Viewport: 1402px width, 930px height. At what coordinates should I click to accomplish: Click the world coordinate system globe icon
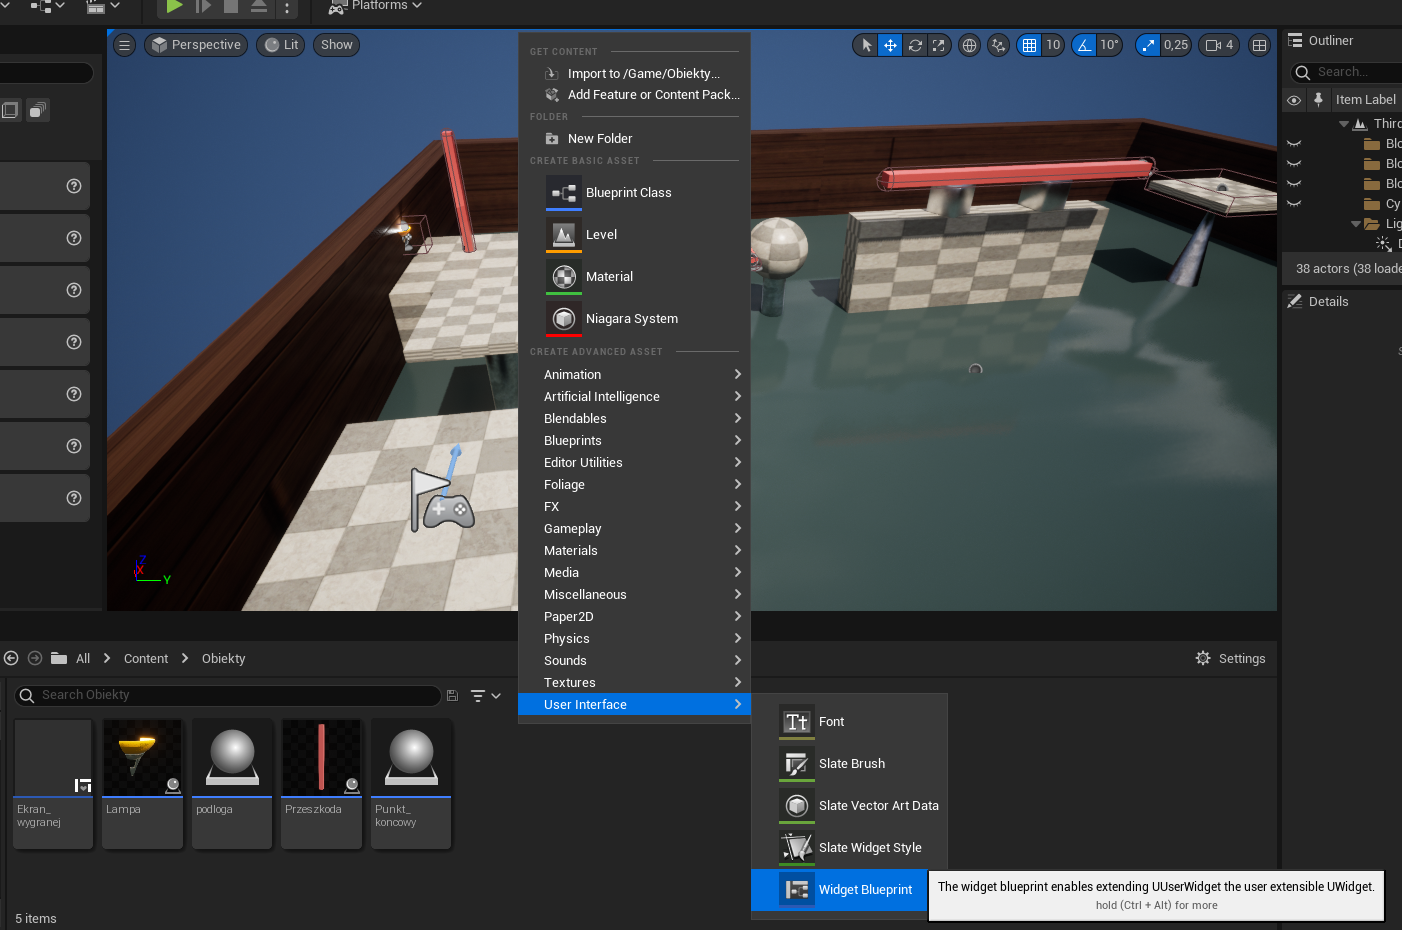(x=968, y=45)
